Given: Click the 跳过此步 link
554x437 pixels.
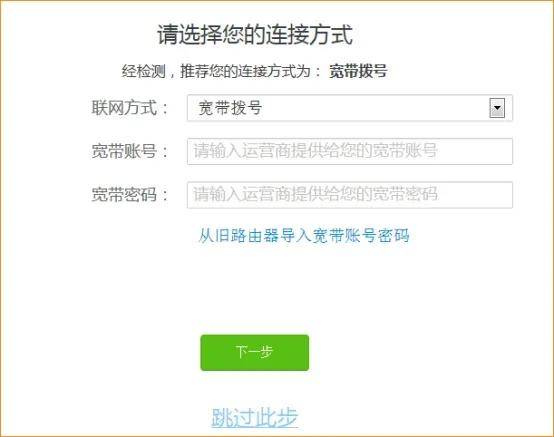Looking at the screenshot, I should [x=254, y=418].
